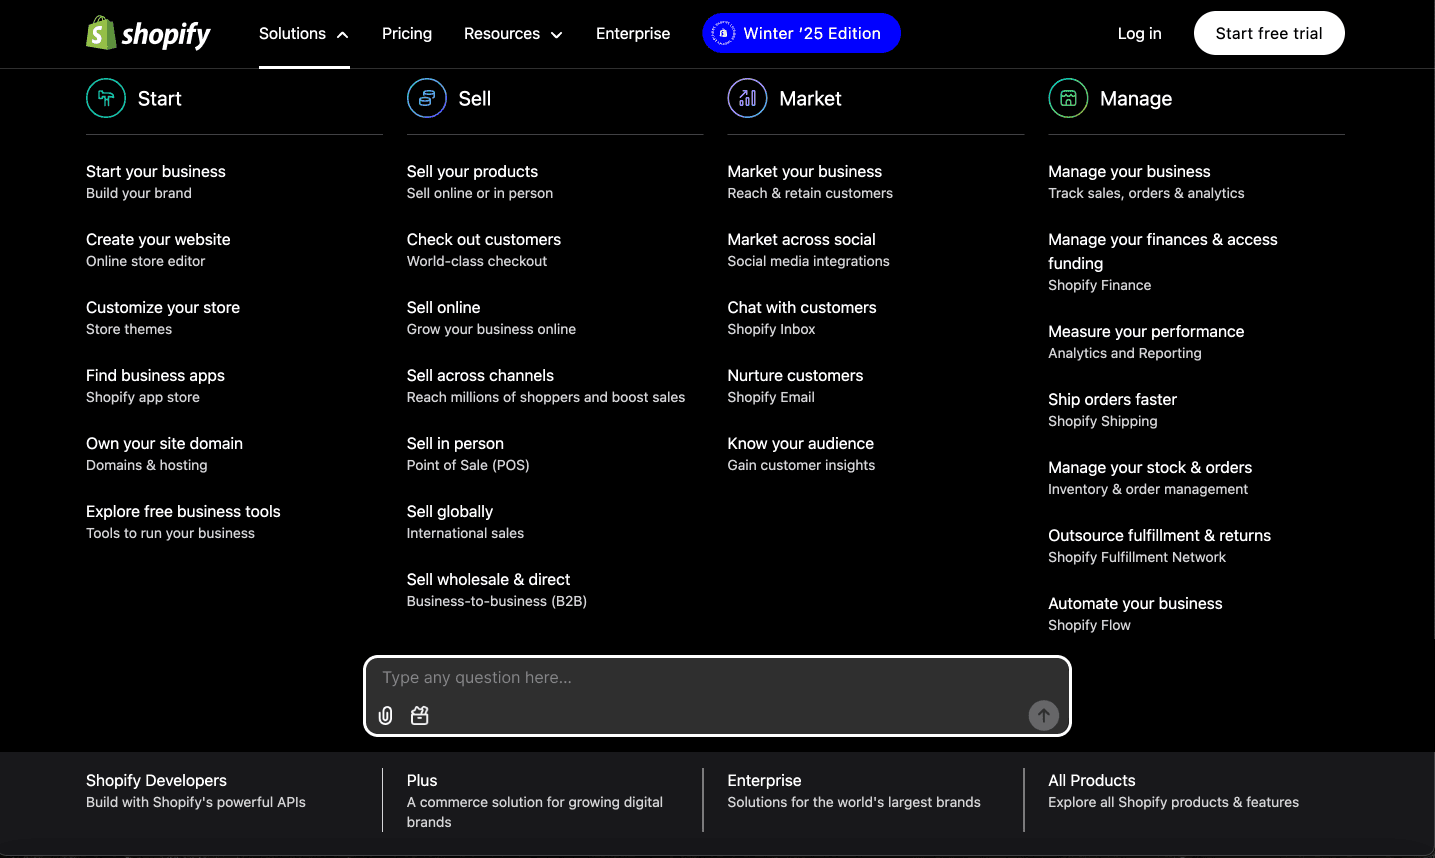Image resolution: width=1435 pixels, height=858 pixels.
Task: Click the Log in link
Action: point(1139,34)
